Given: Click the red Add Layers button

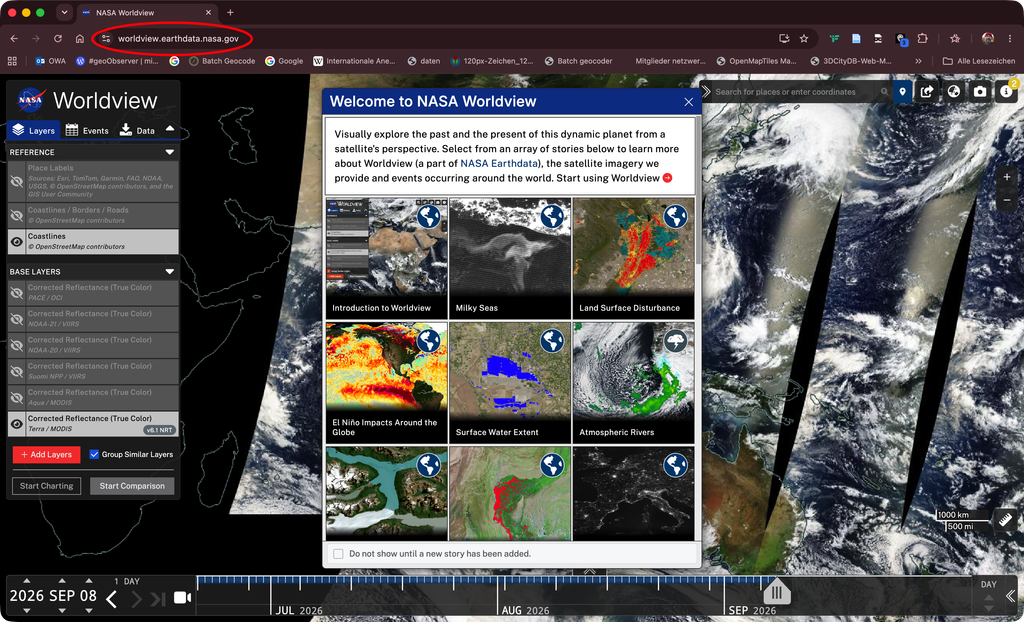Looking at the screenshot, I should click(x=46, y=455).
